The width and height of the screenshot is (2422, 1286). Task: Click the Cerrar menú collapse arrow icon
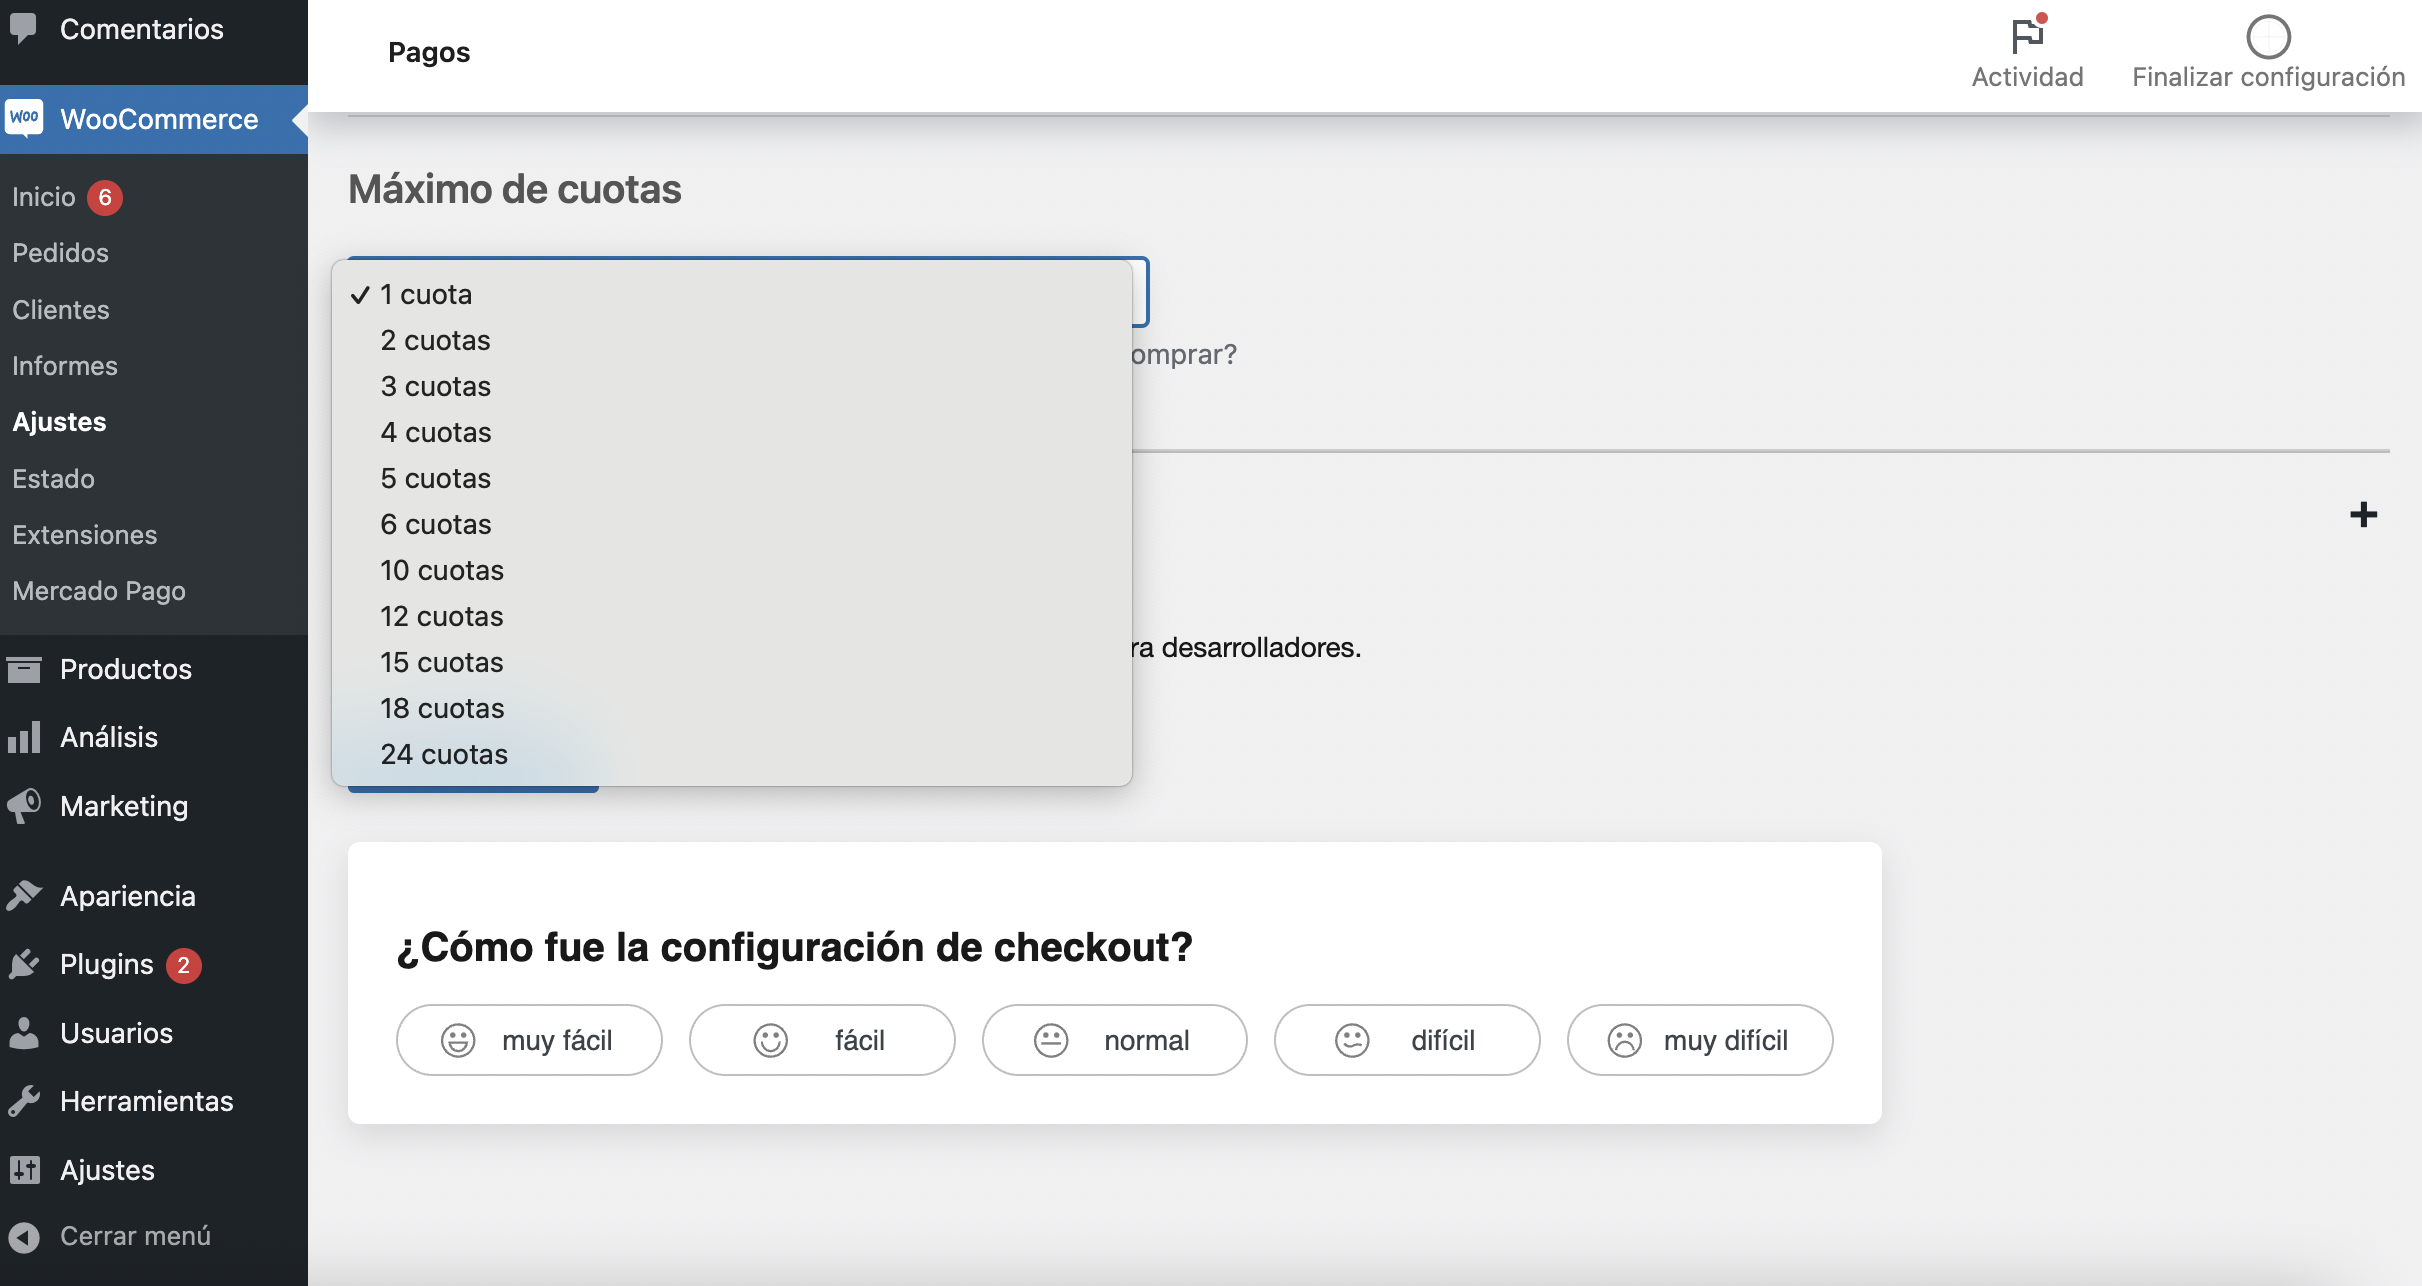point(24,1237)
